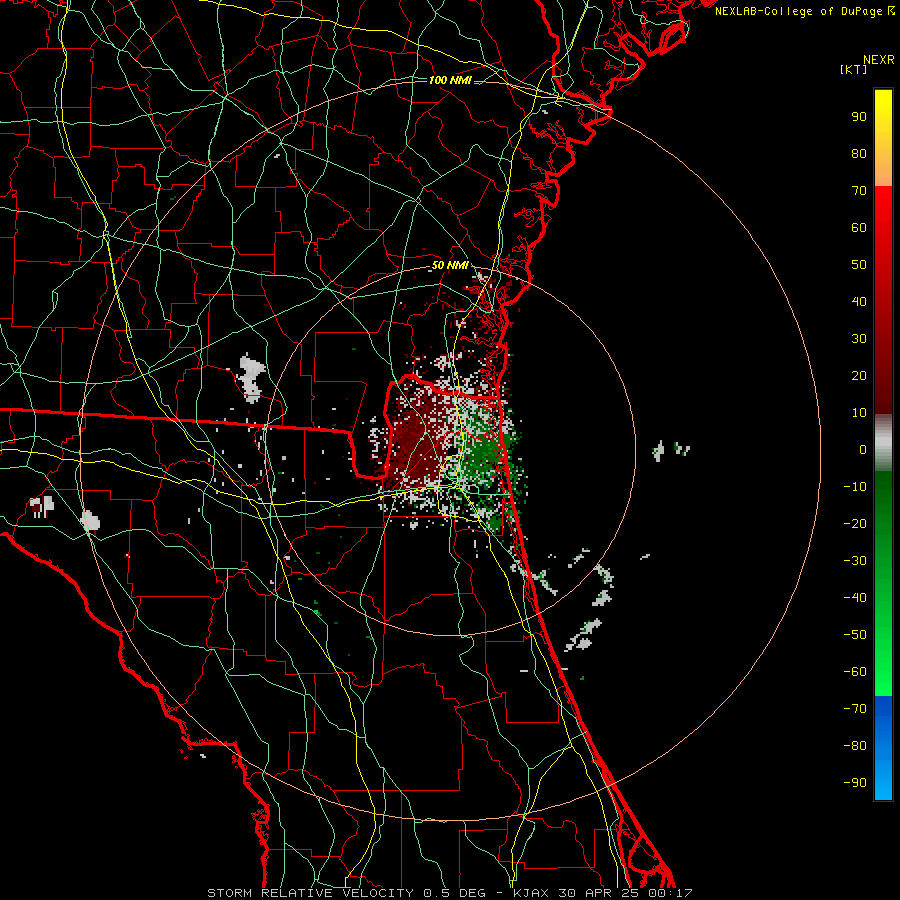Click the -20 value on velocity scale
This screenshot has width=900, height=900.
click(x=855, y=523)
